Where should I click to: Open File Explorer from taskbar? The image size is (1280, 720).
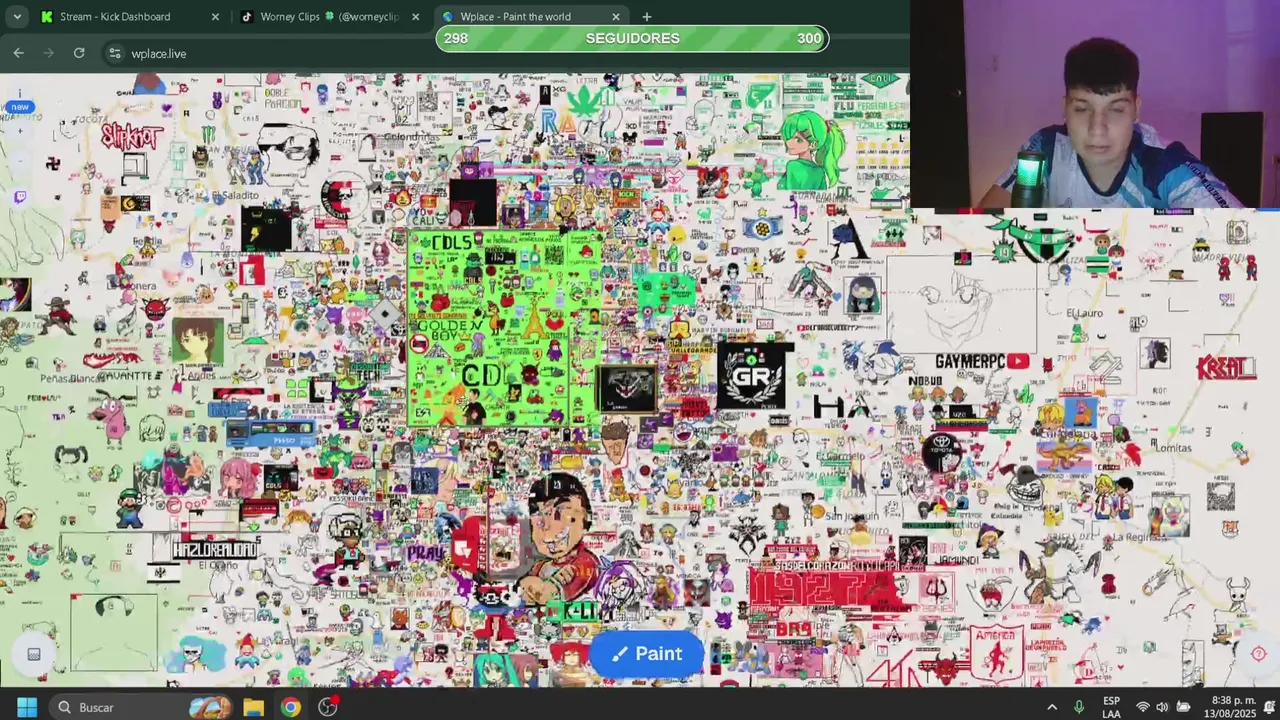(253, 707)
